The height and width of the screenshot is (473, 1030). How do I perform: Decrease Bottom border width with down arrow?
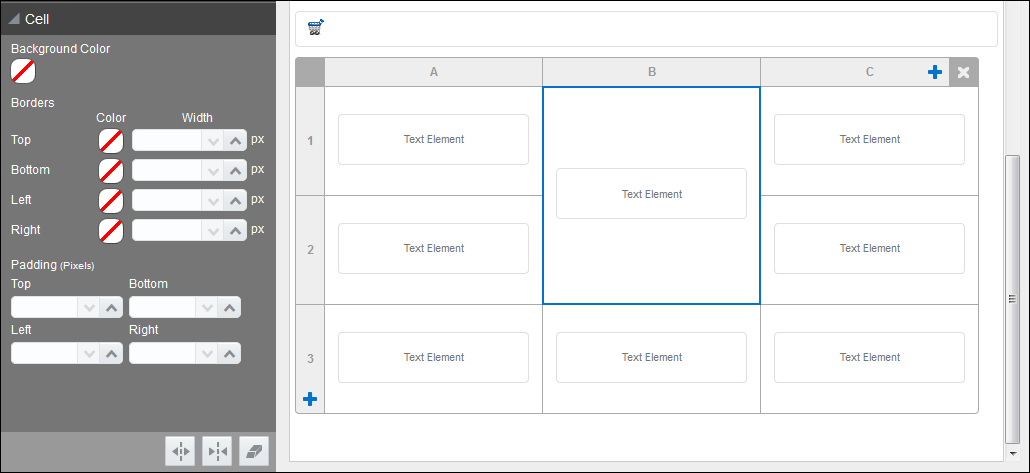[x=212, y=171]
